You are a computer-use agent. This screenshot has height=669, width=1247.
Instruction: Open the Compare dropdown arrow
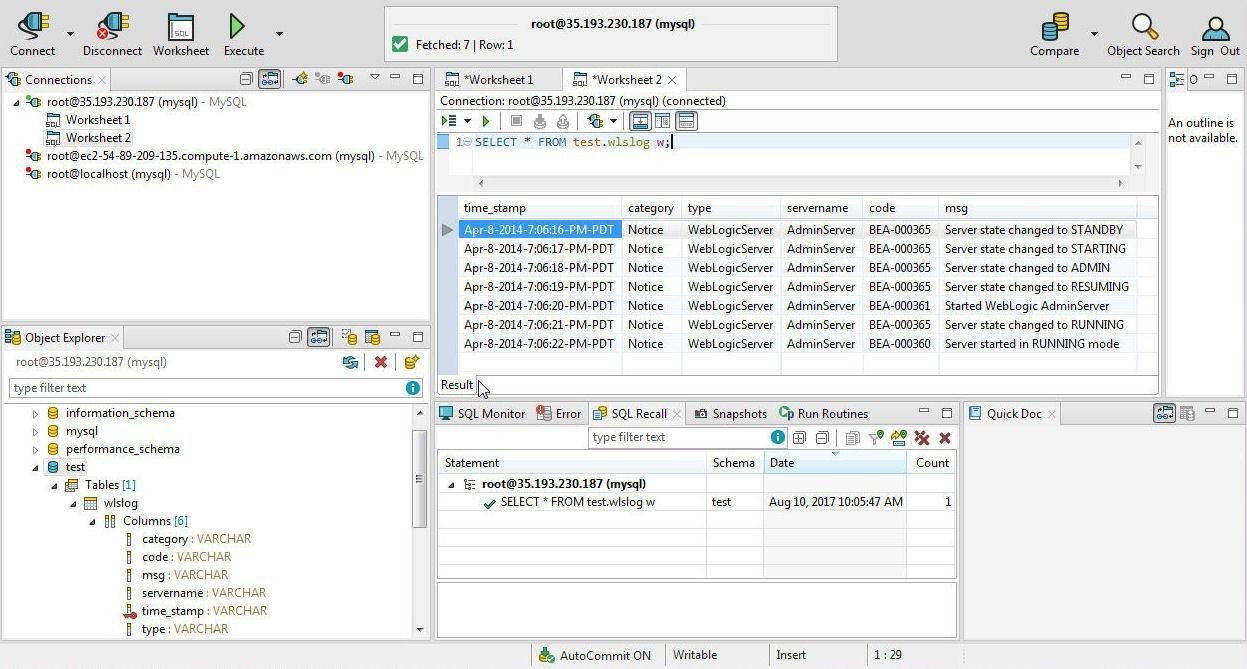point(1094,34)
